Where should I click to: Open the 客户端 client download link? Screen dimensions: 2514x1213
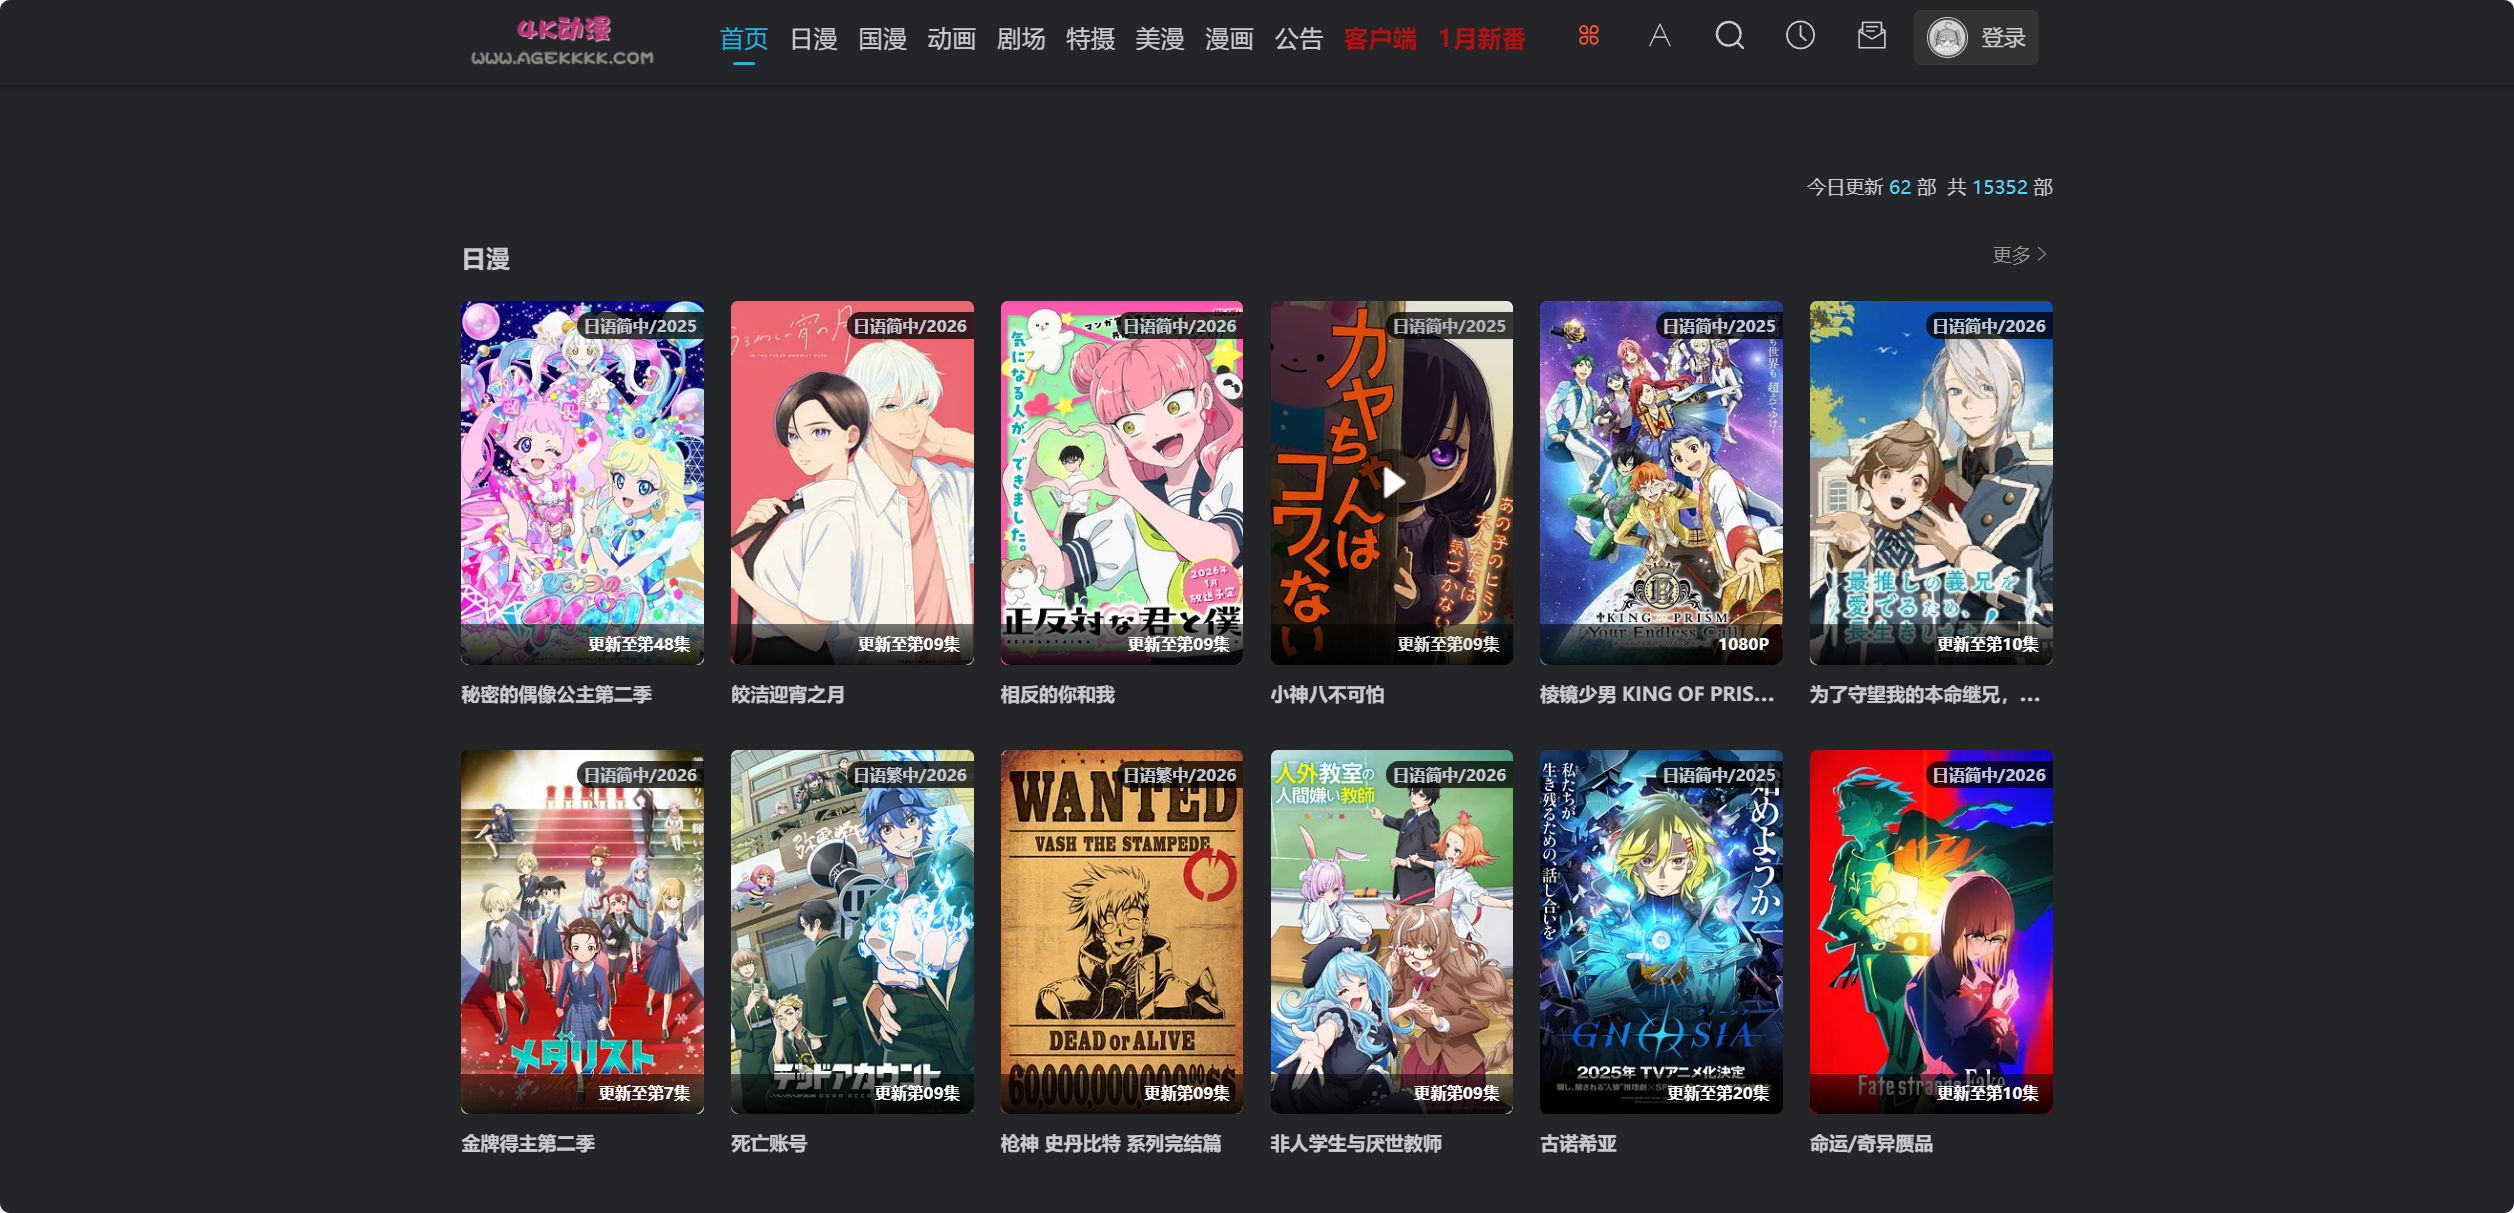click(x=1381, y=41)
